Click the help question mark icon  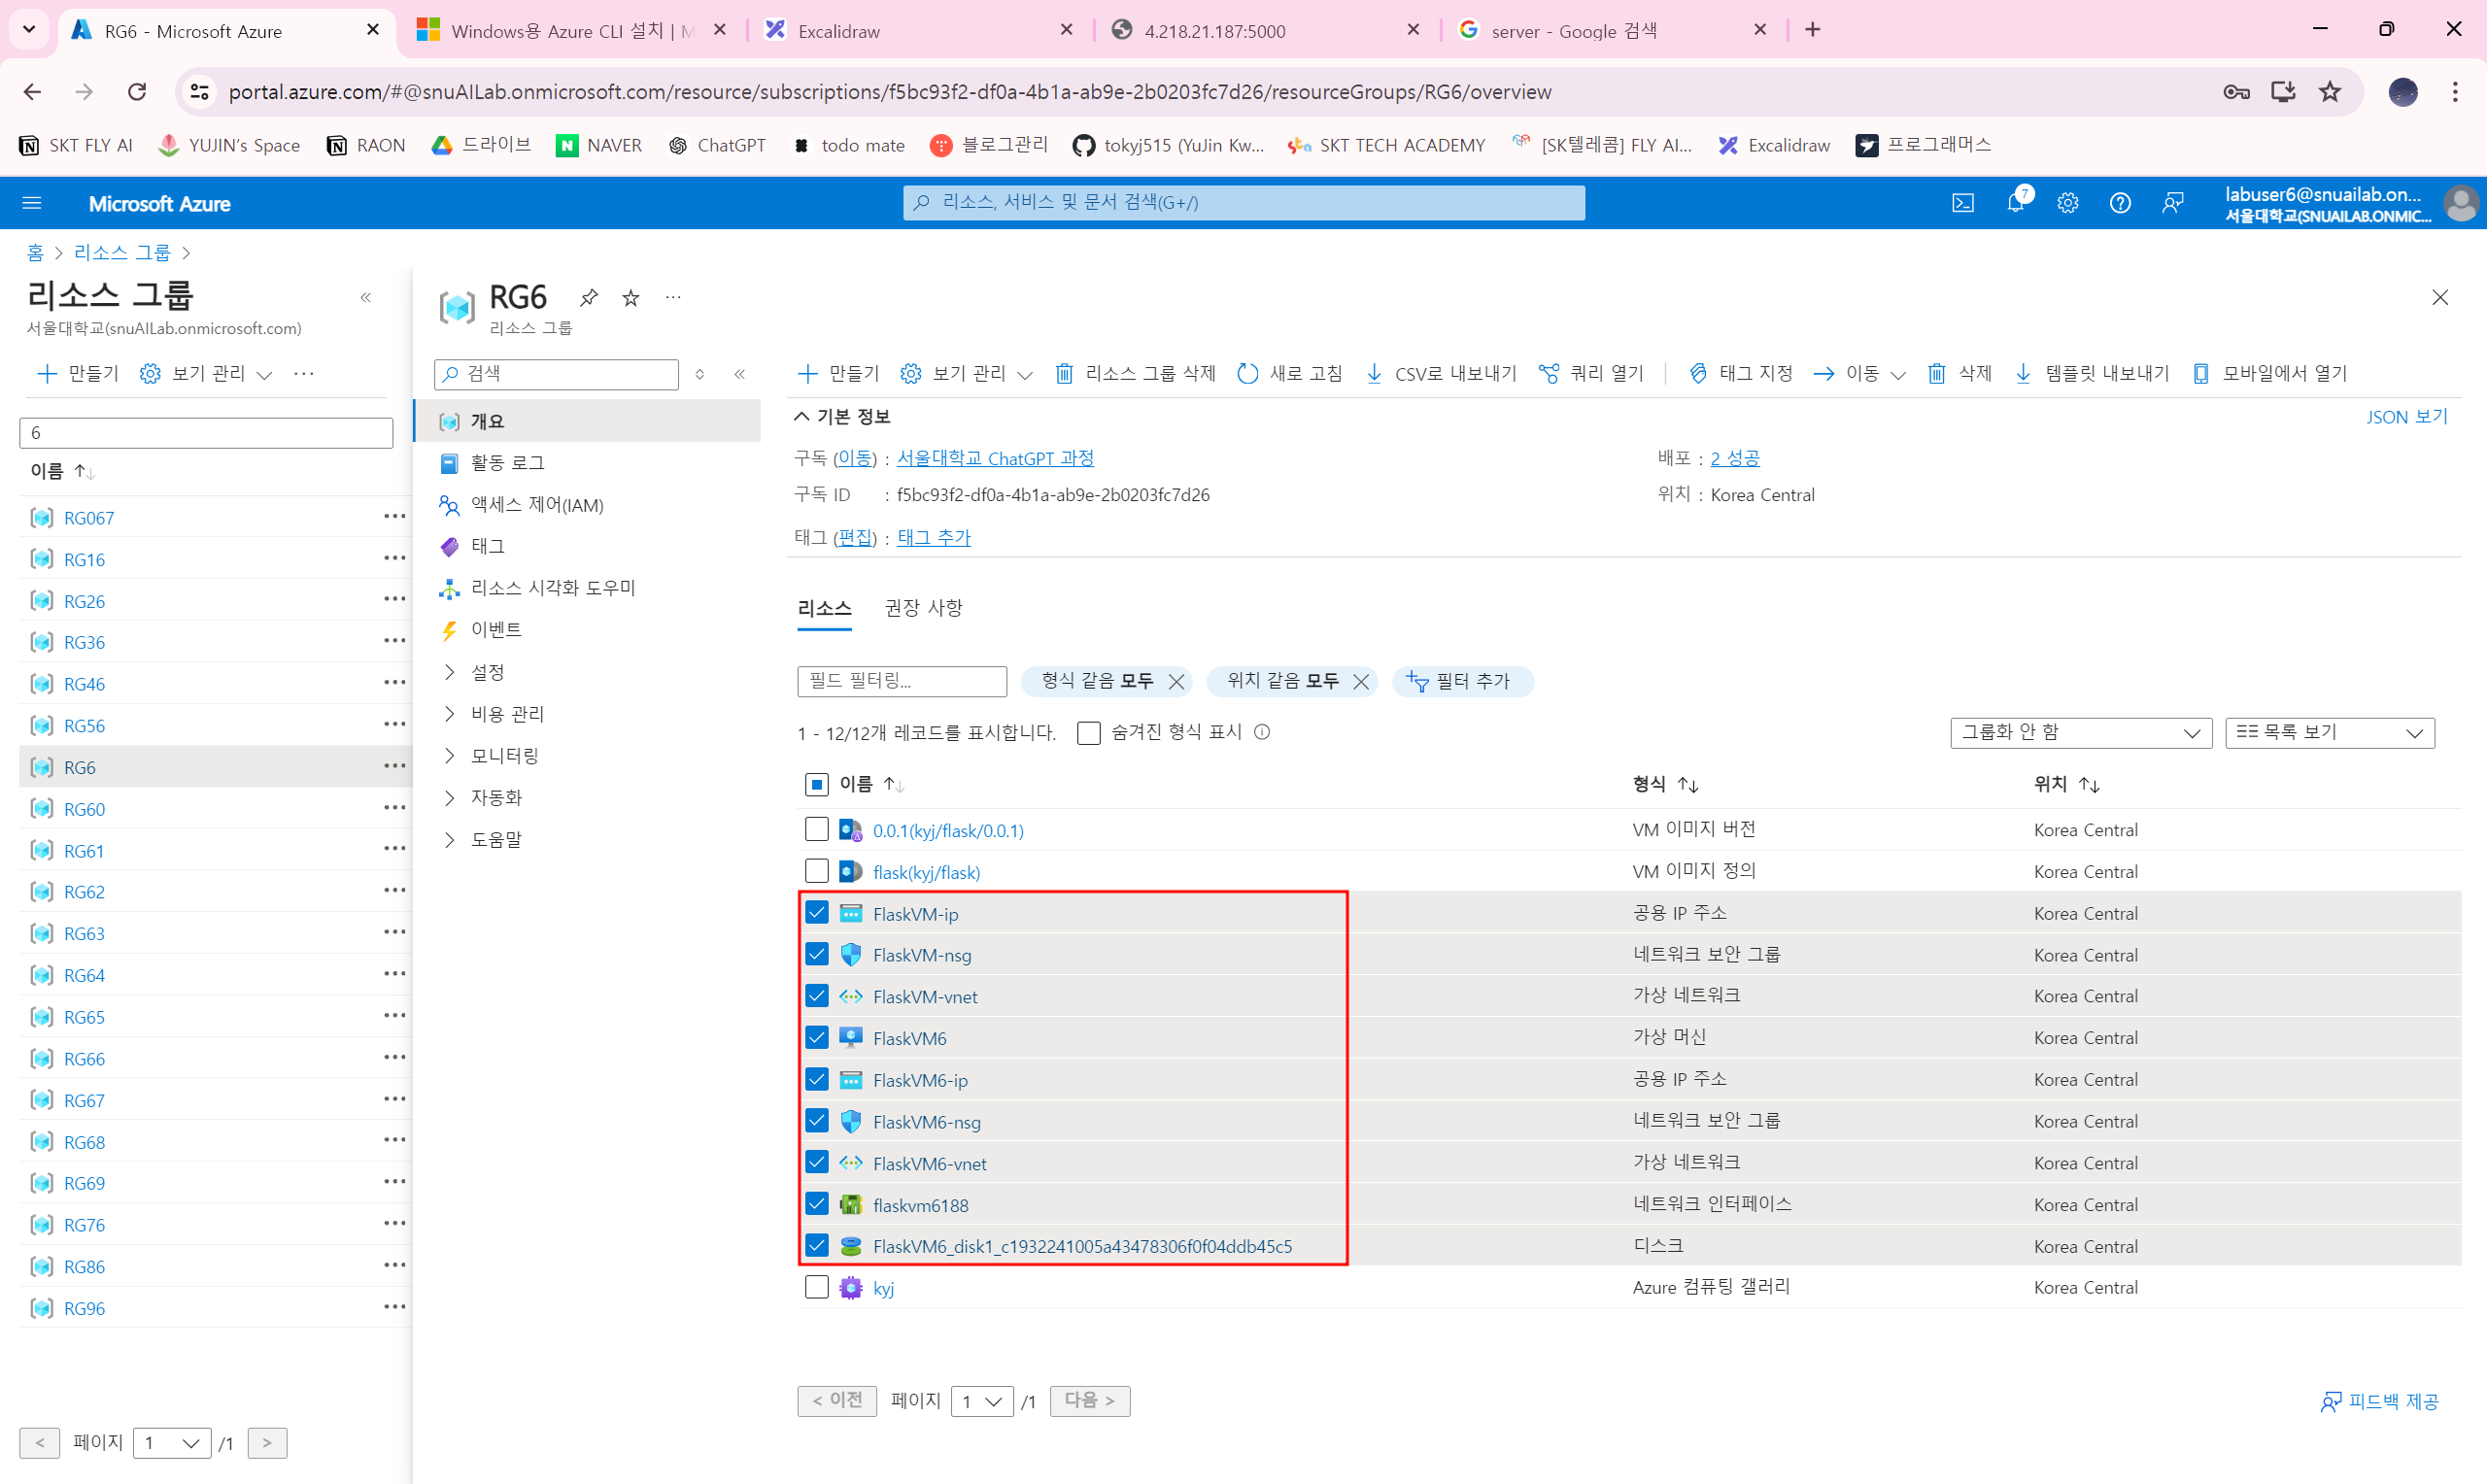tap(2119, 203)
